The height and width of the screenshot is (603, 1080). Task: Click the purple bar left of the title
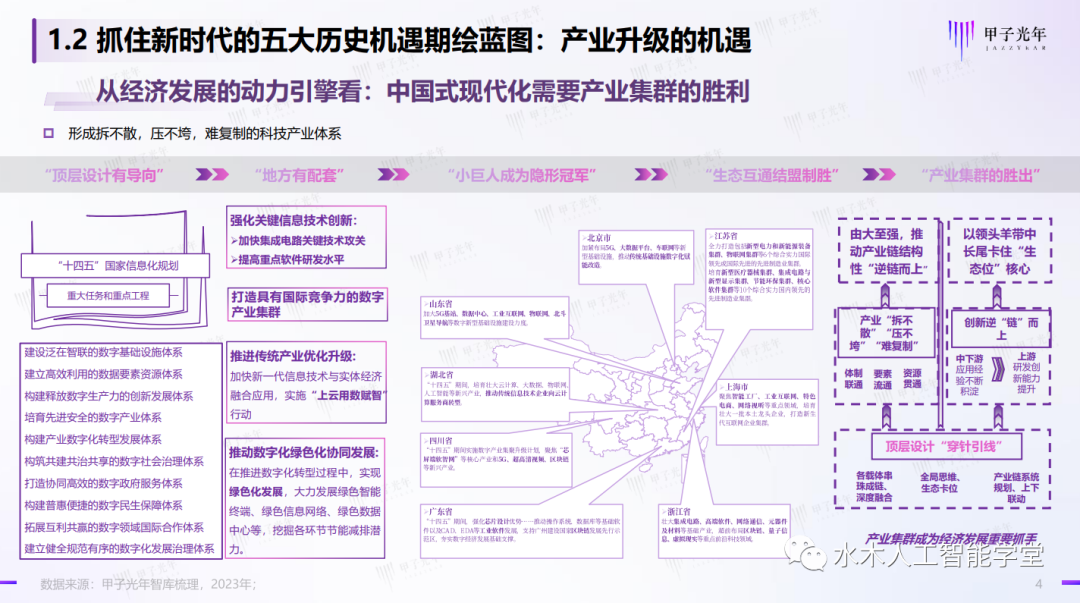point(38,42)
